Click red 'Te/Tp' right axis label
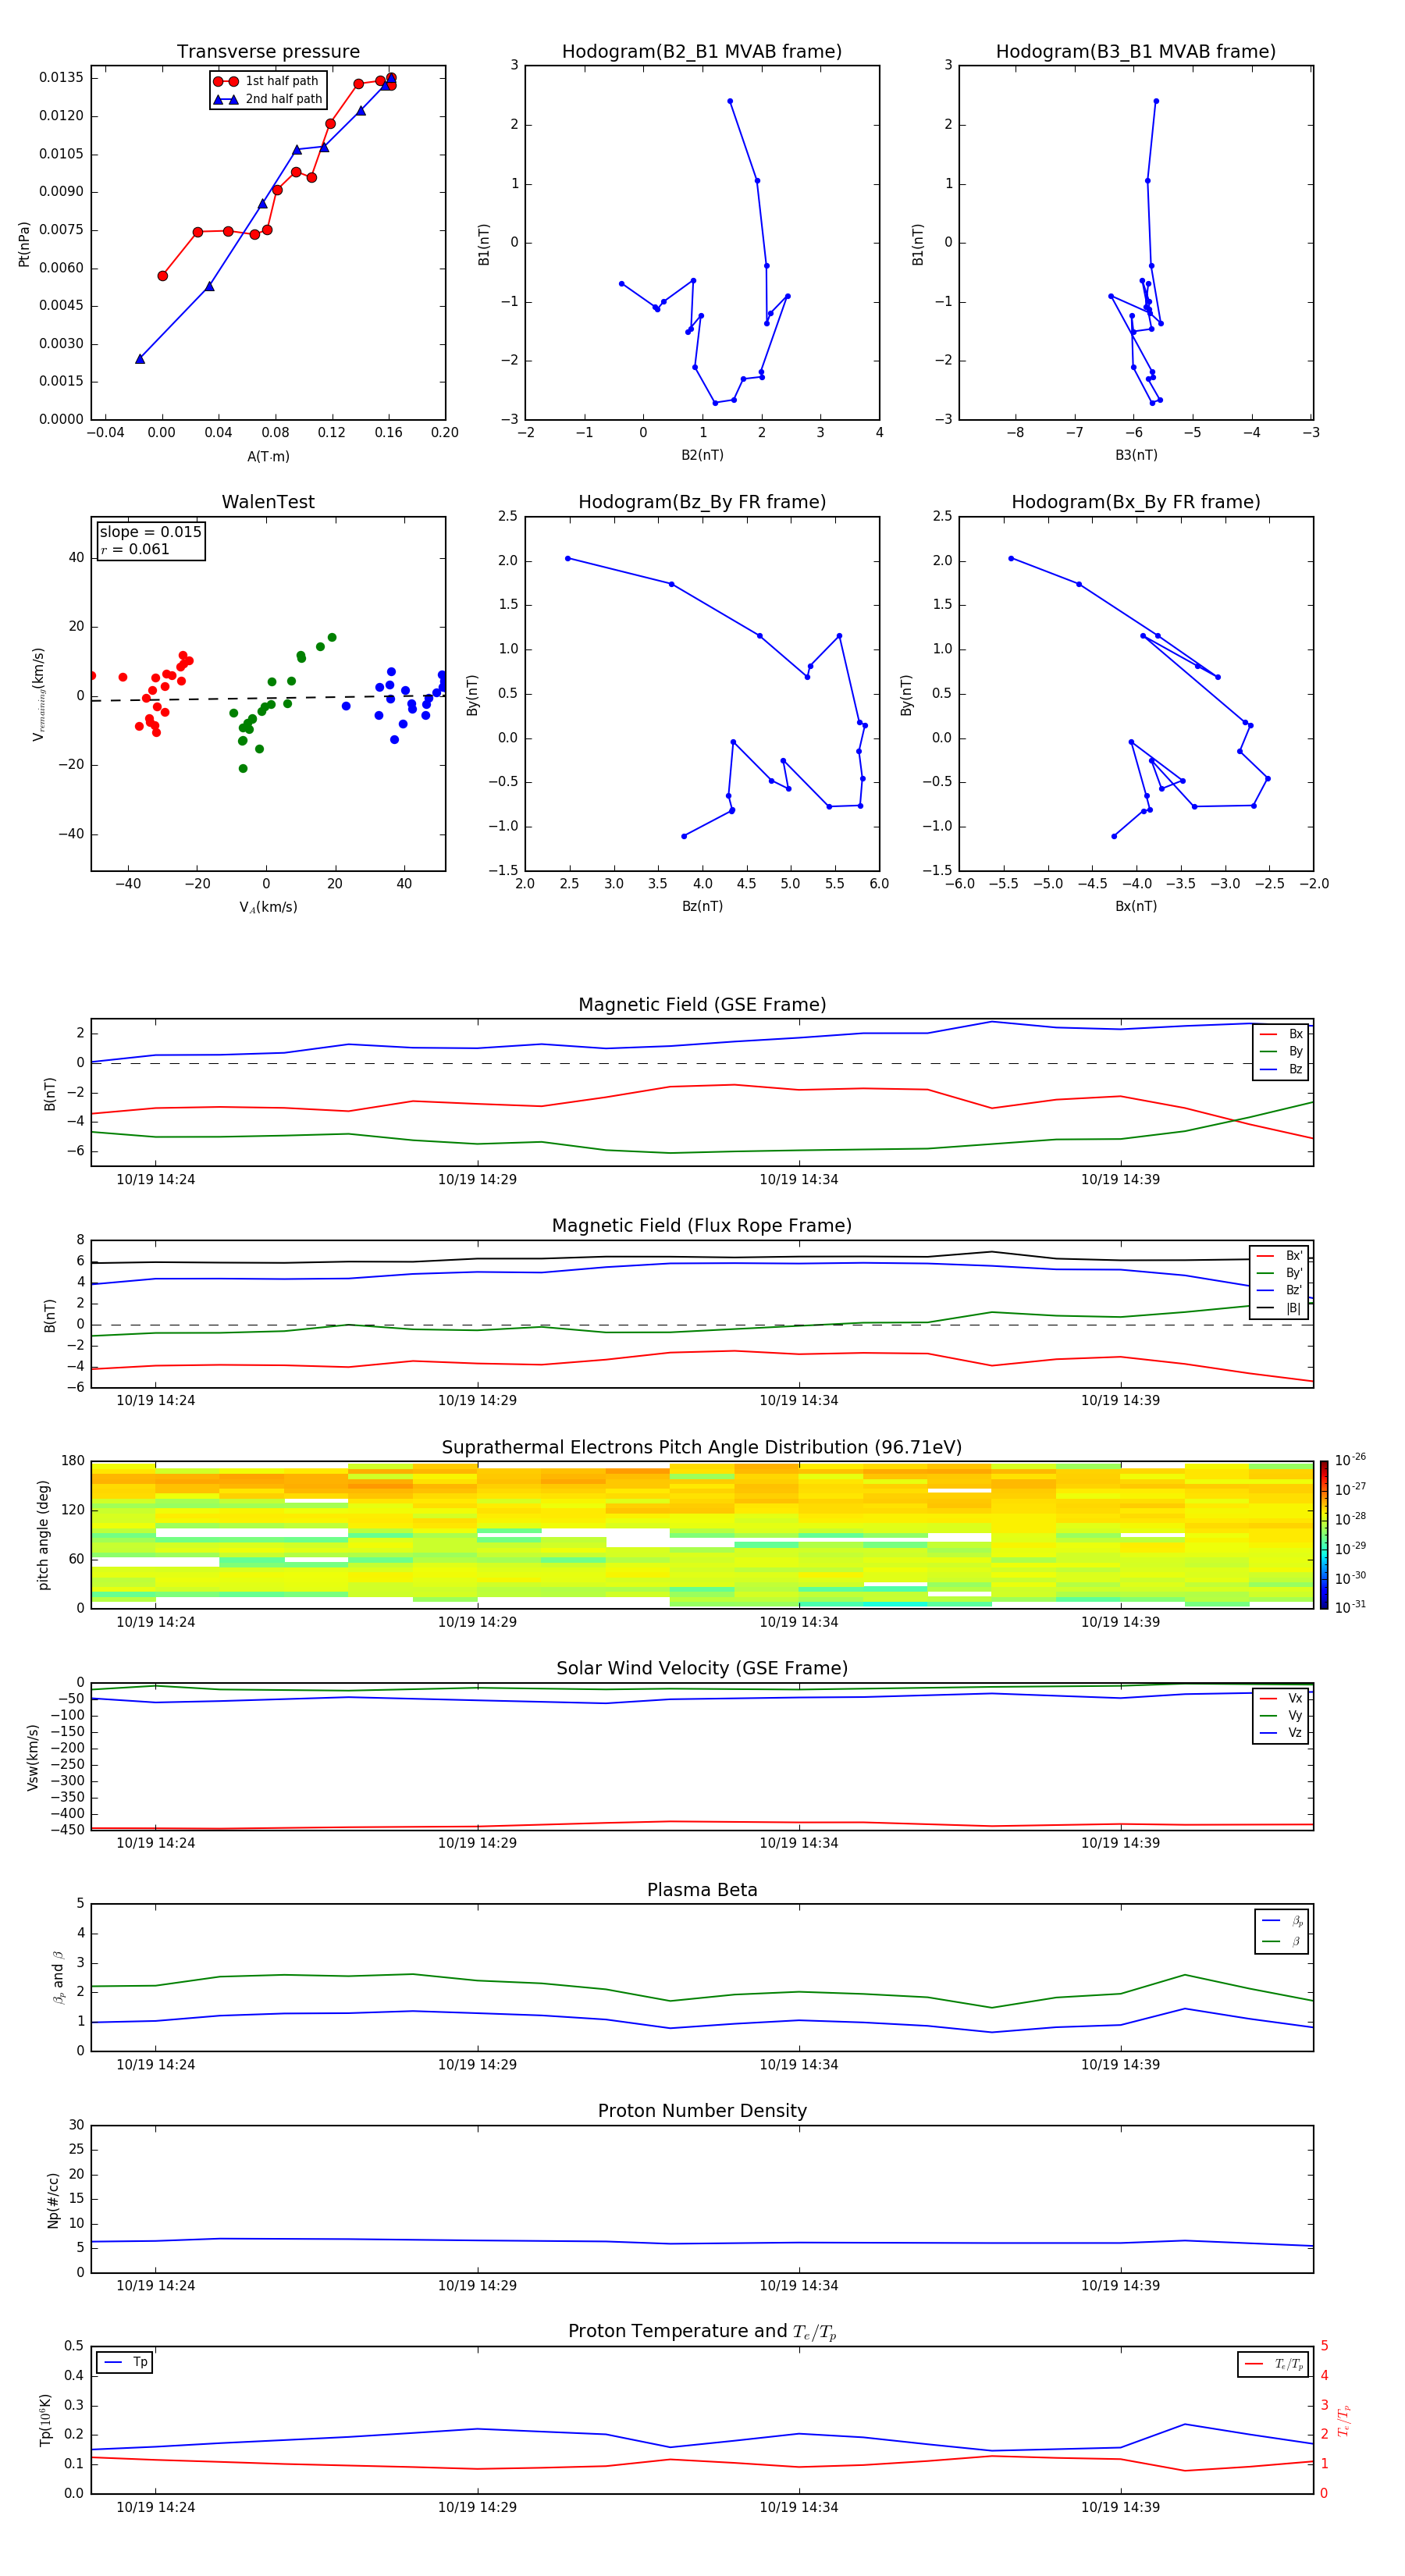 pyautogui.click(x=1344, y=2420)
